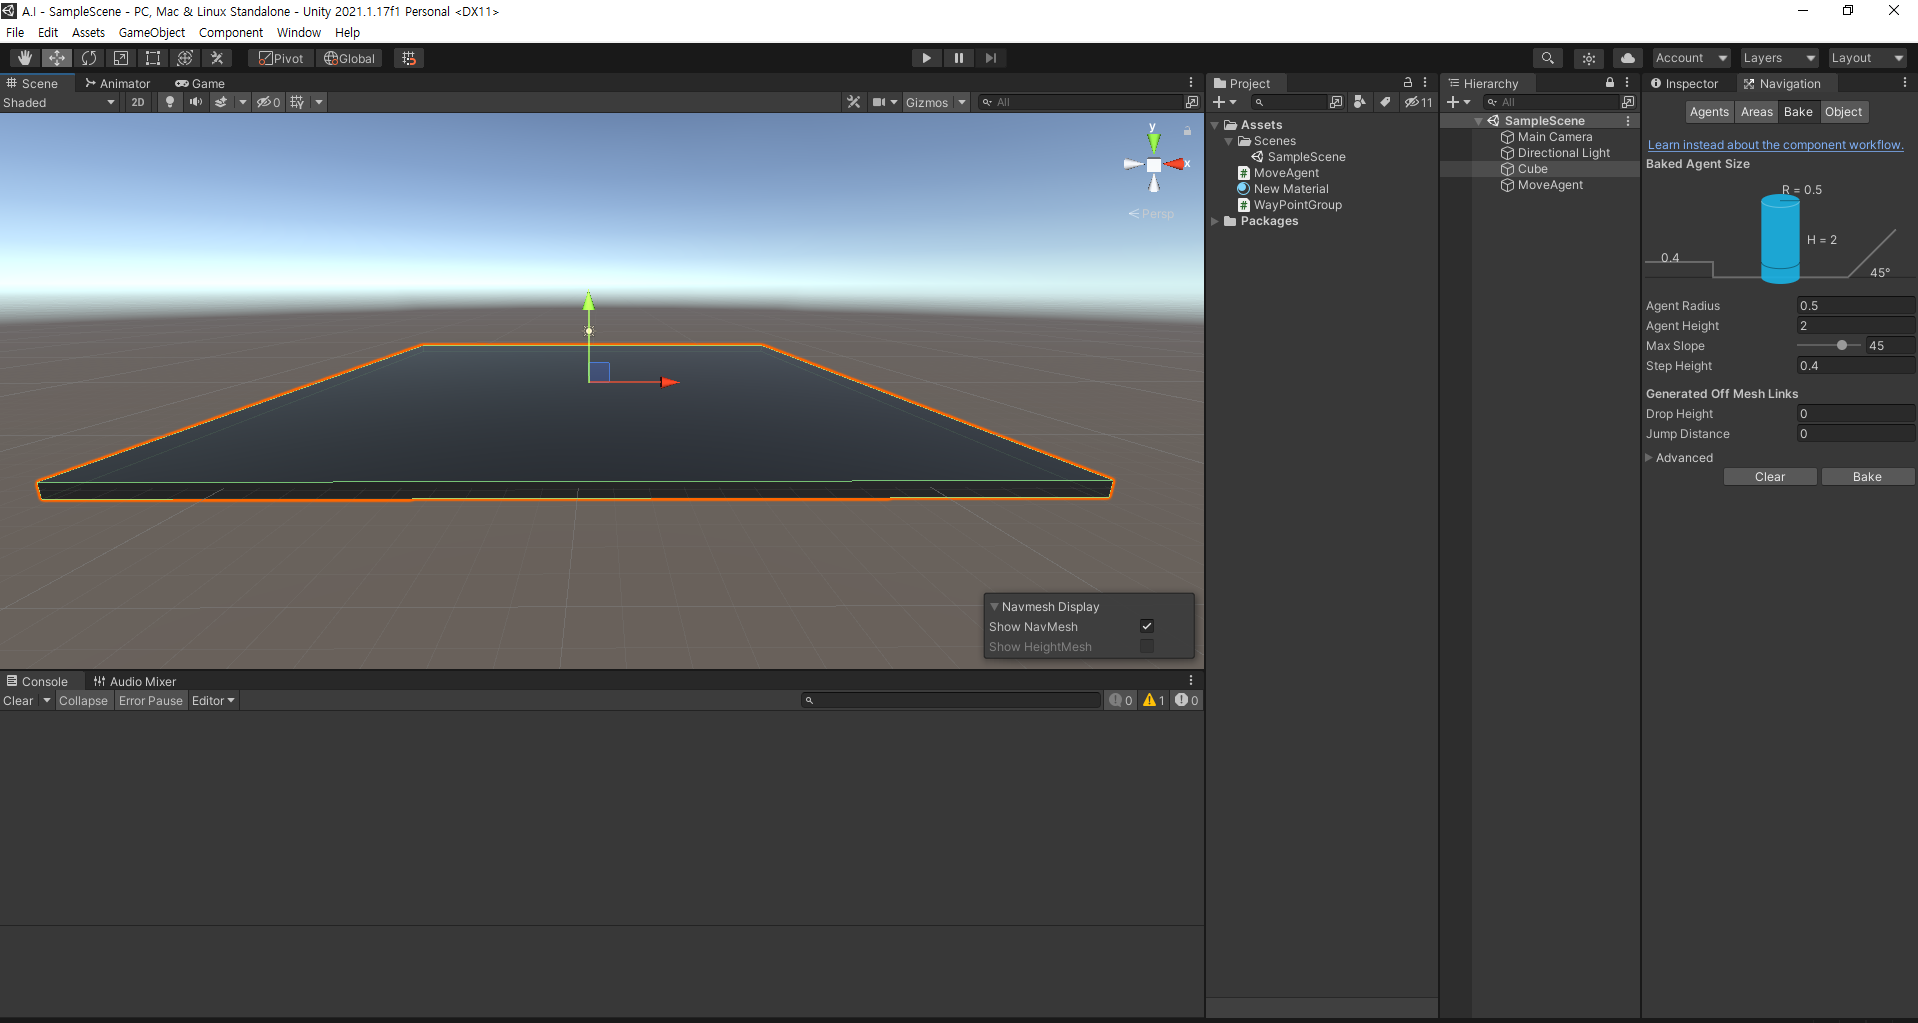This screenshot has width=1918, height=1023.
Task: Open the Window menu
Action: pos(299,32)
